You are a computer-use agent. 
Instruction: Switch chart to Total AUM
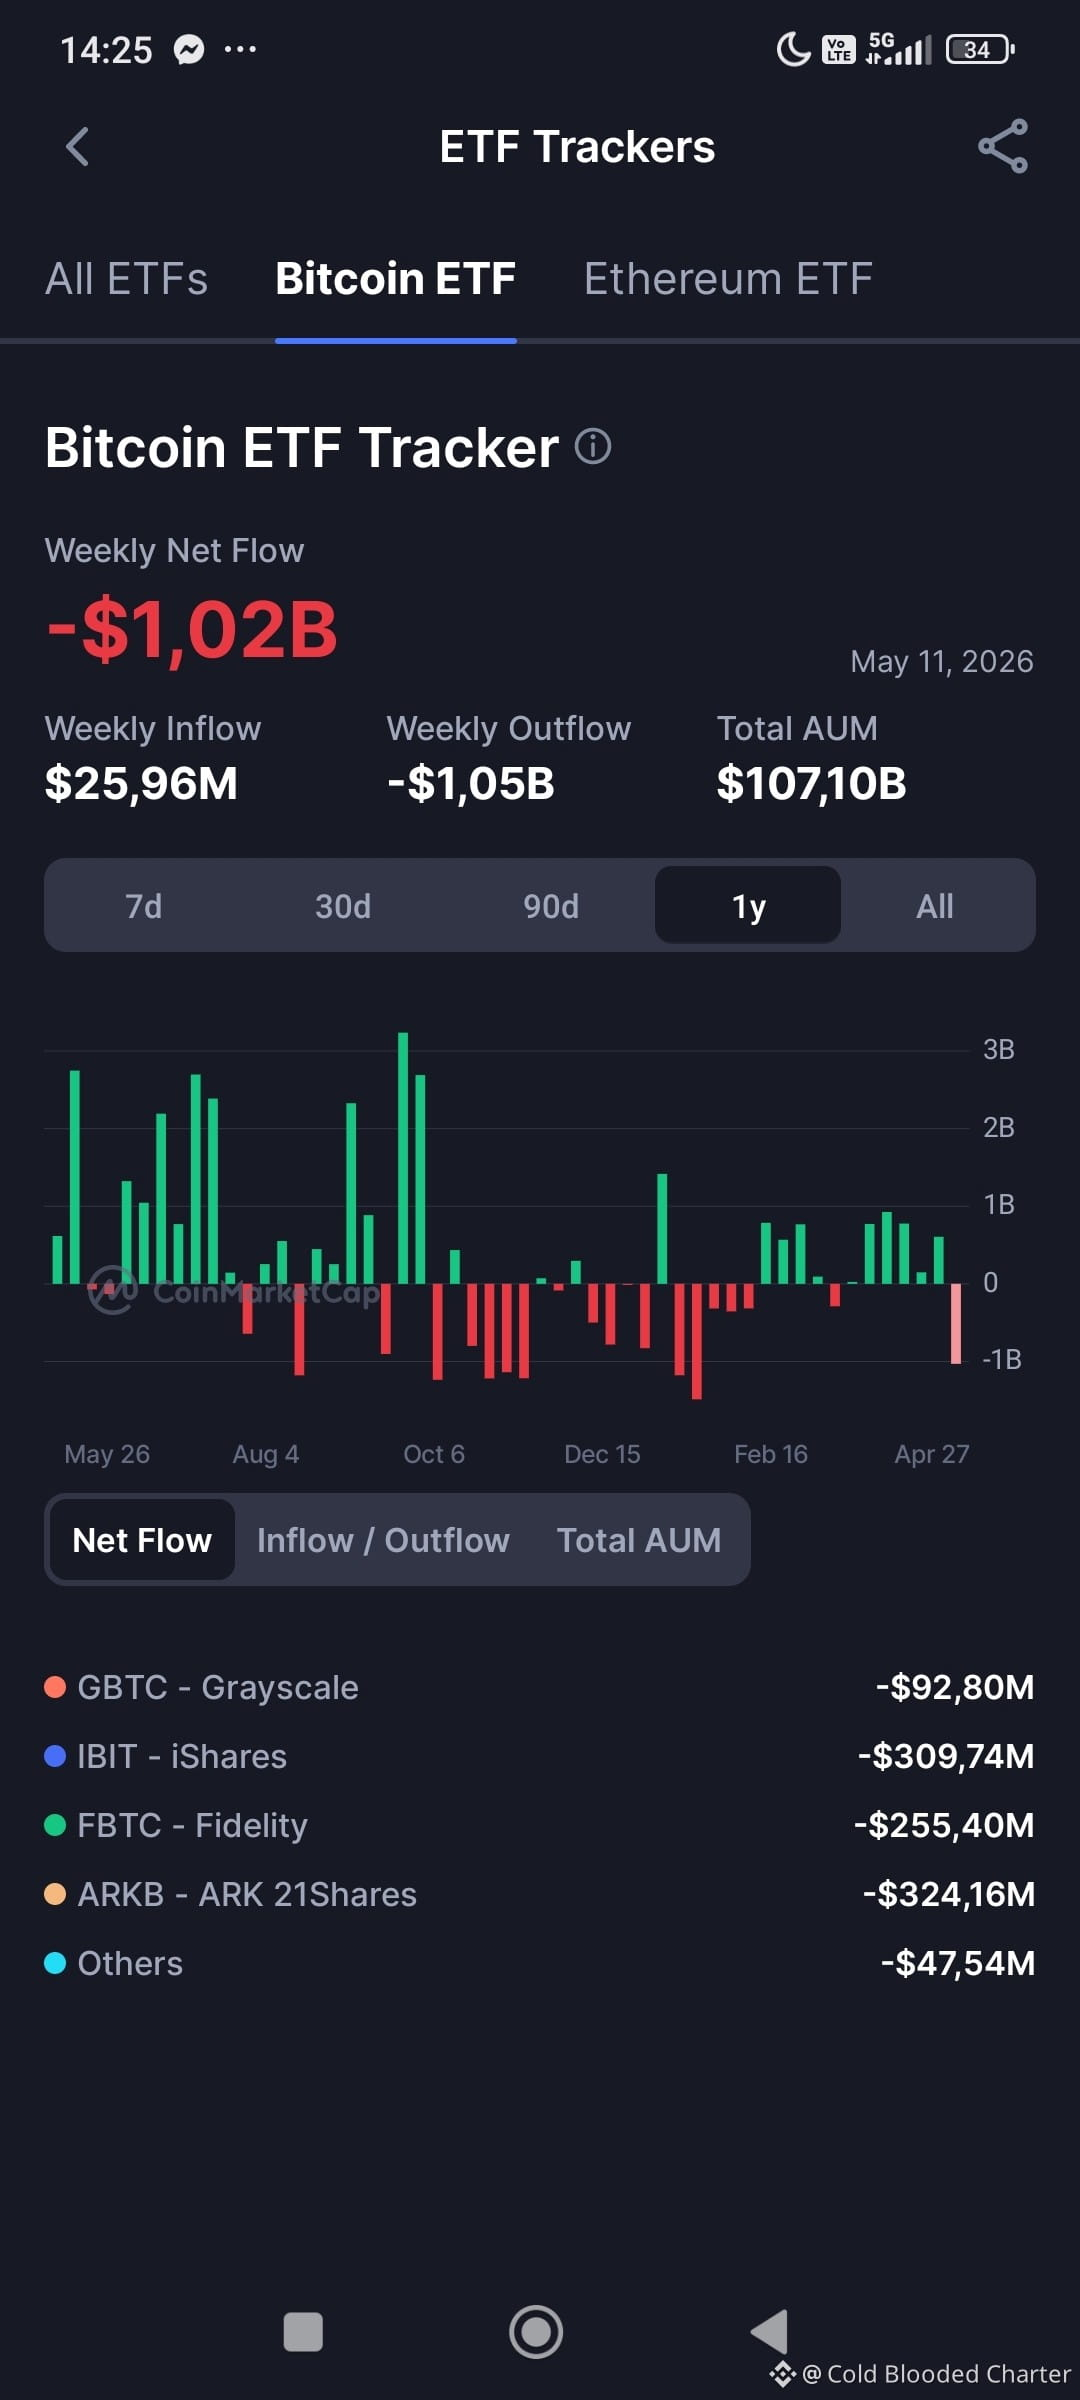tap(639, 1540)
